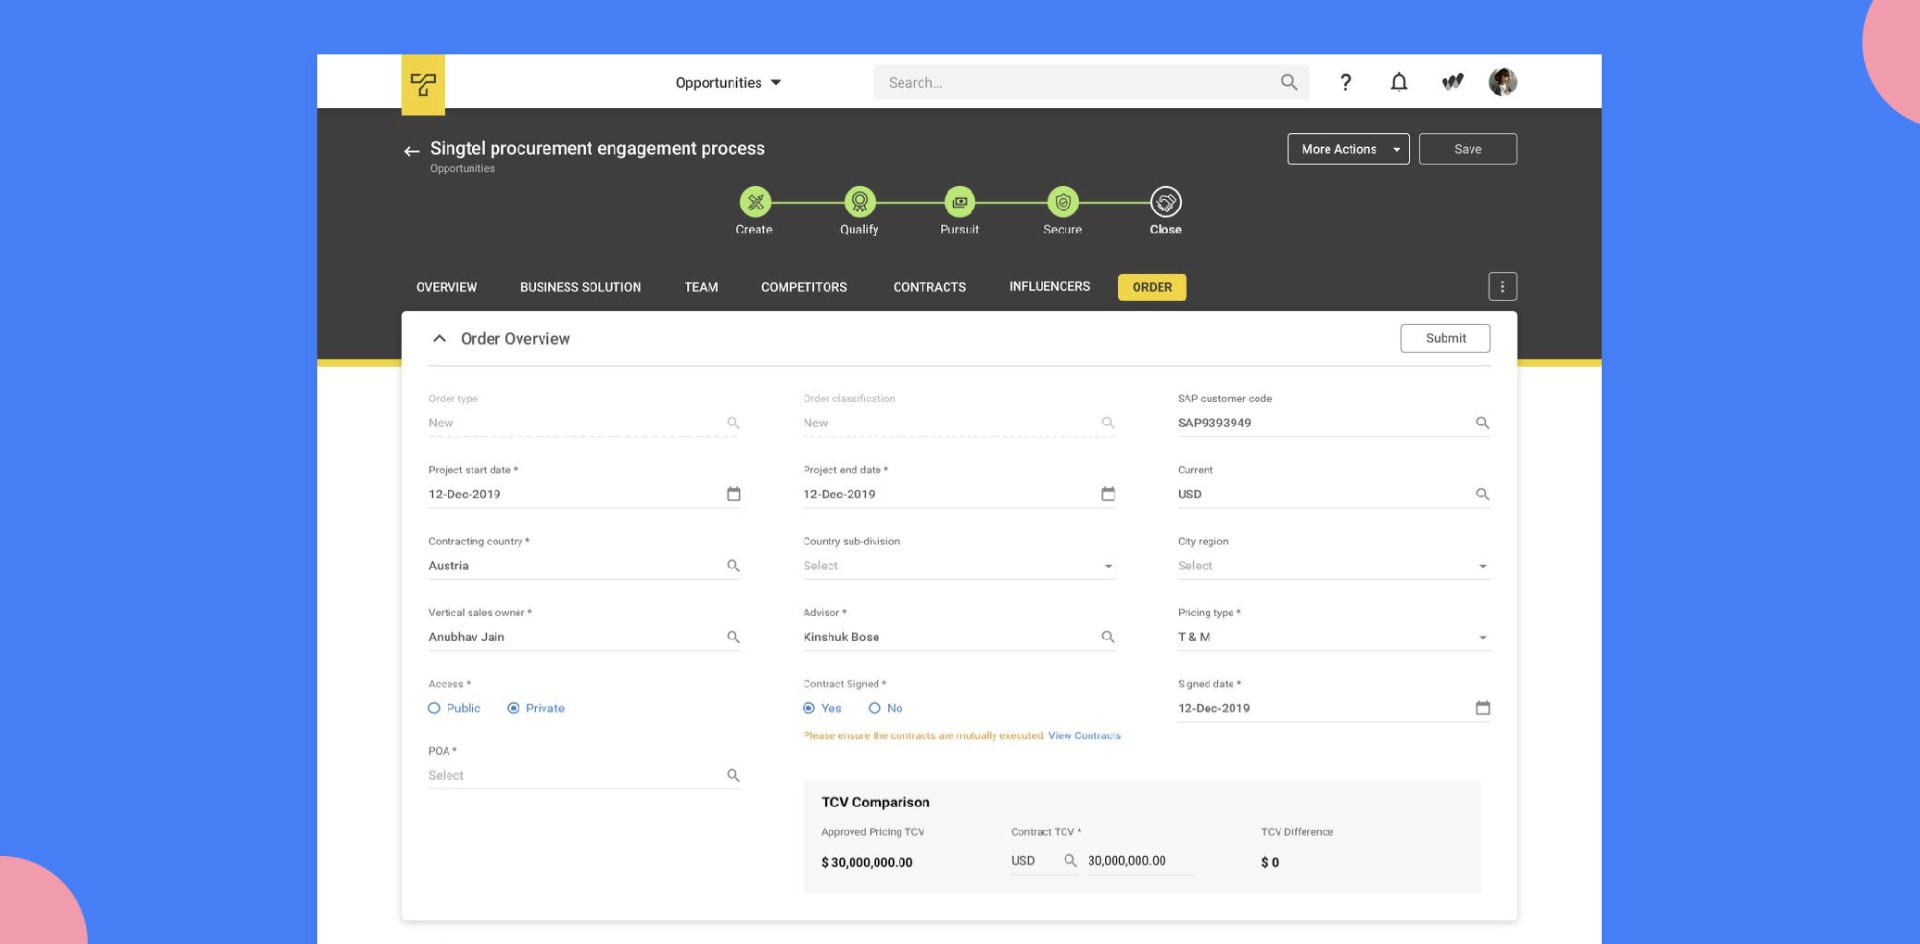Click the wings logo icon near avatar

click(1452, 82)
